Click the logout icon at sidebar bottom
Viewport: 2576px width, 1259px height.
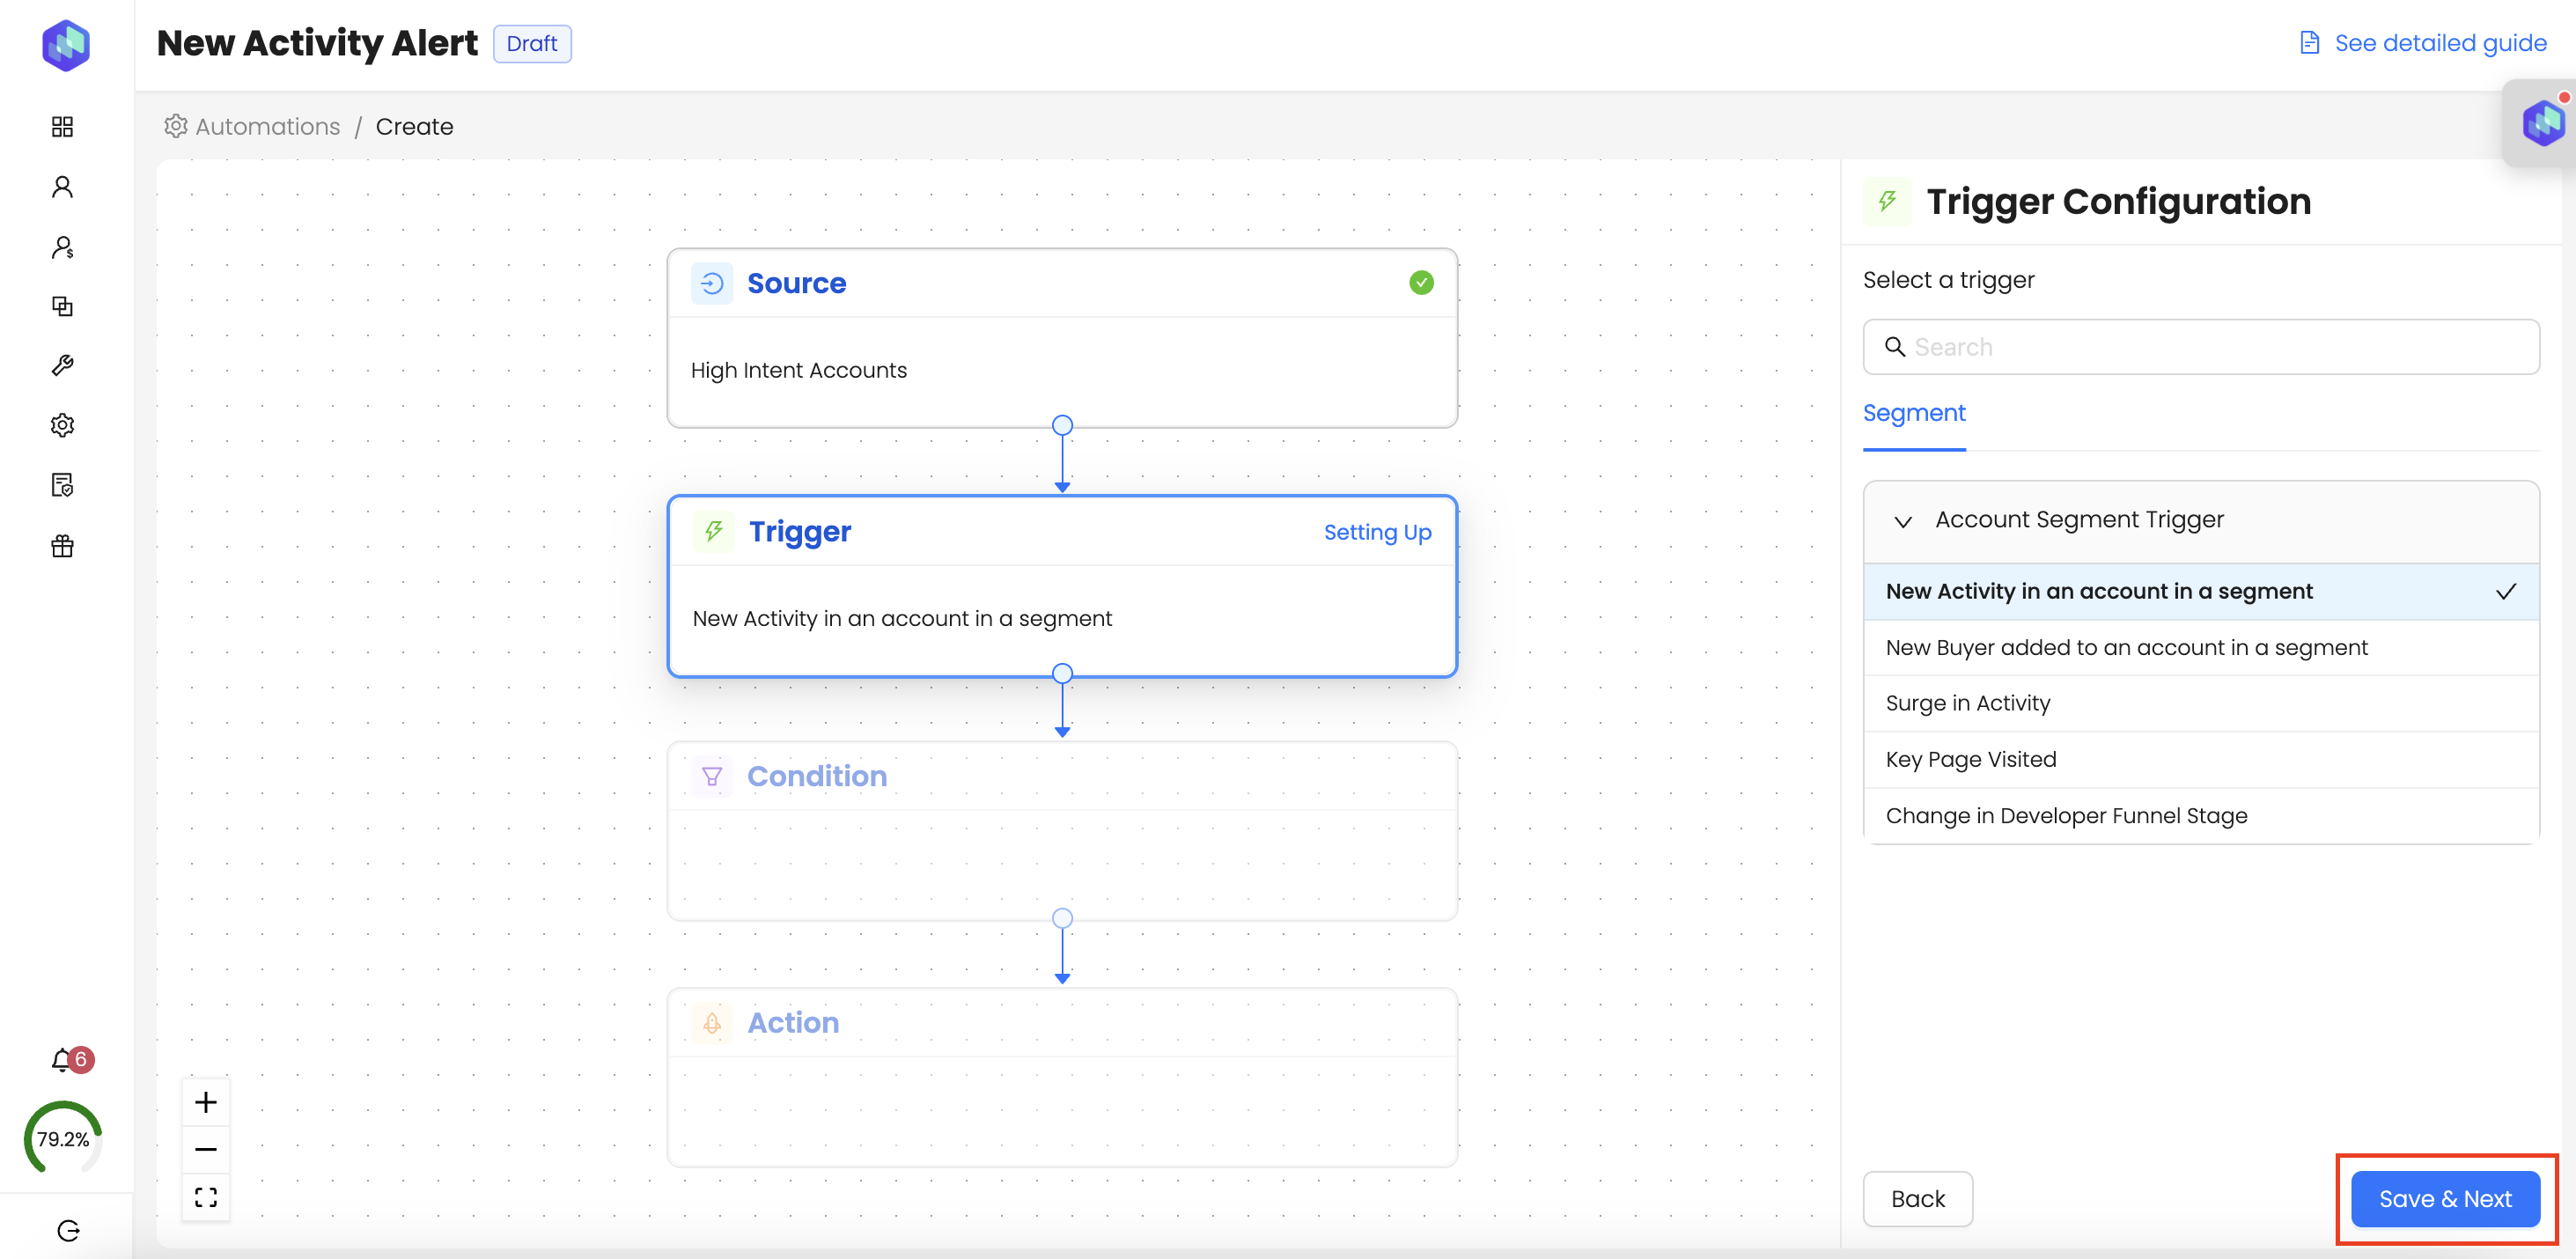coord(68,1230)
